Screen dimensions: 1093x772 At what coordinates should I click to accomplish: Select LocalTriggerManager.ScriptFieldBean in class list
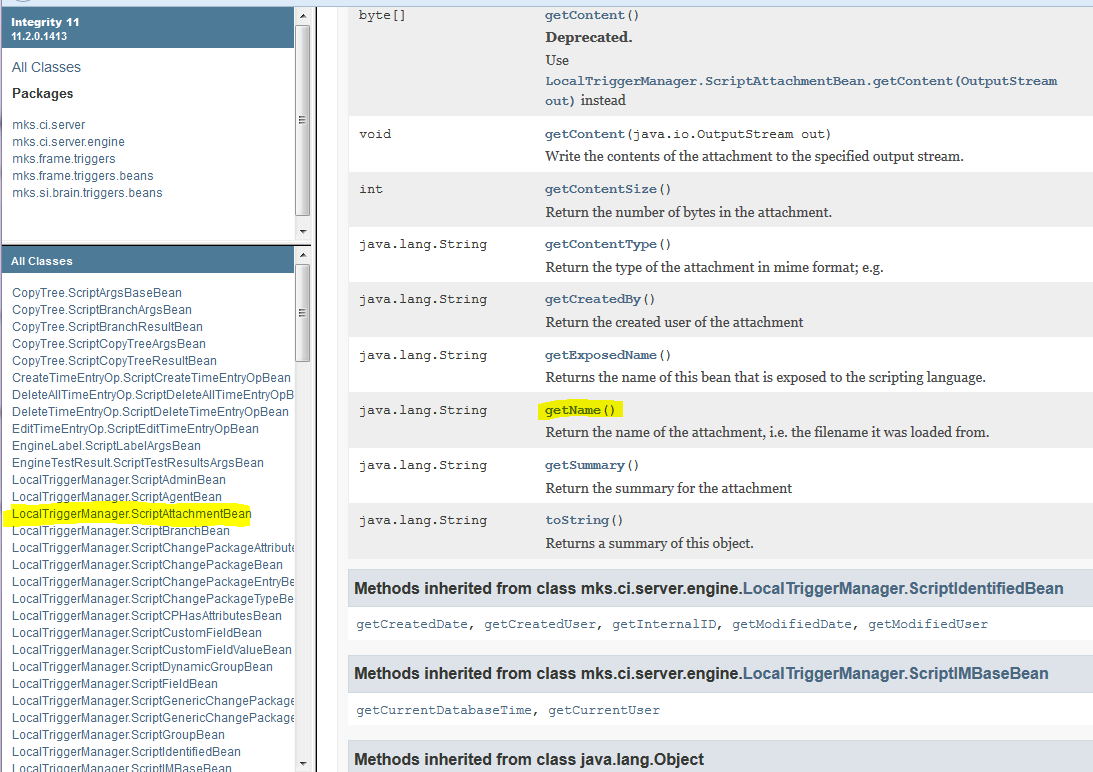pos(115,684)
